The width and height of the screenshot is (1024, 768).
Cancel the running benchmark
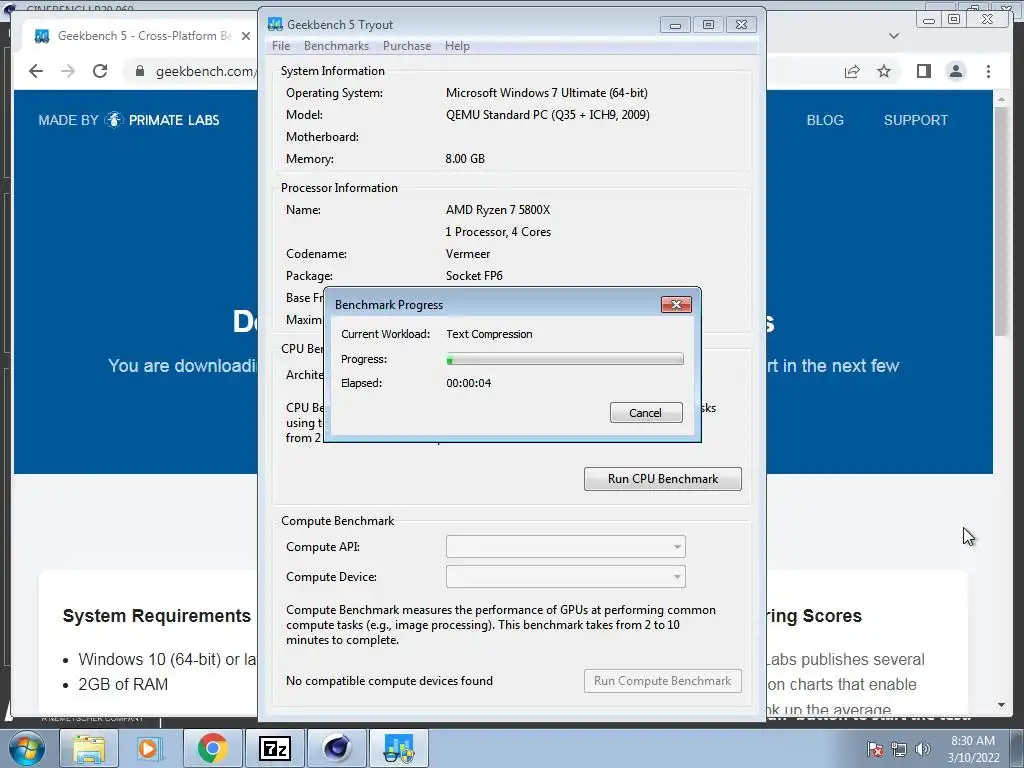[x=646, y=413]
